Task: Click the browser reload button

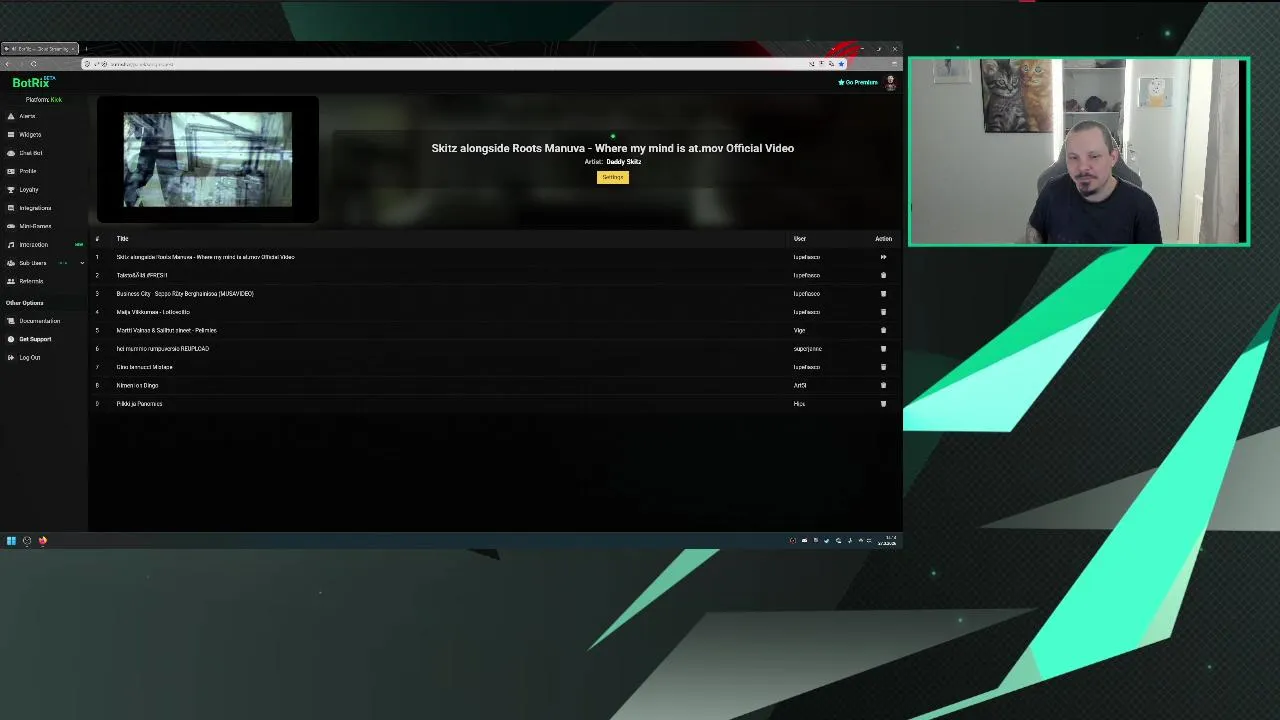Action: pyautogui.click(x=33, y=64)
